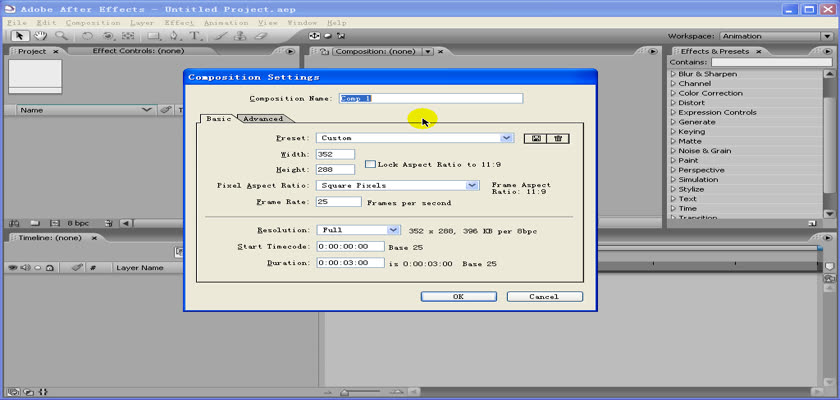Click the Contains search field
840x400 pixels.
(771, 62)
